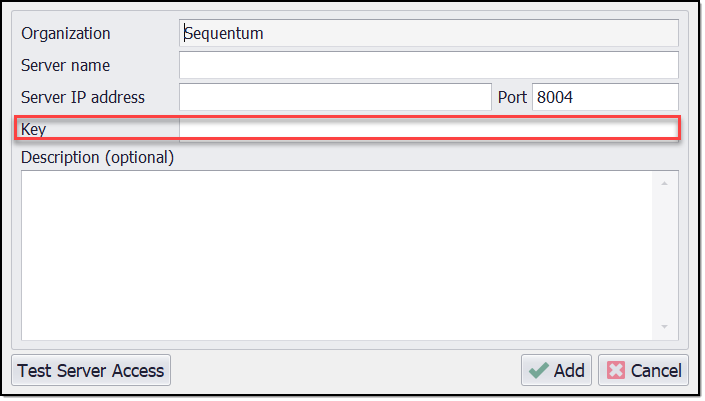Screen dimensions: 705x401
Task: Click the green checkmark icon on Add
Action: coord(539,370)
